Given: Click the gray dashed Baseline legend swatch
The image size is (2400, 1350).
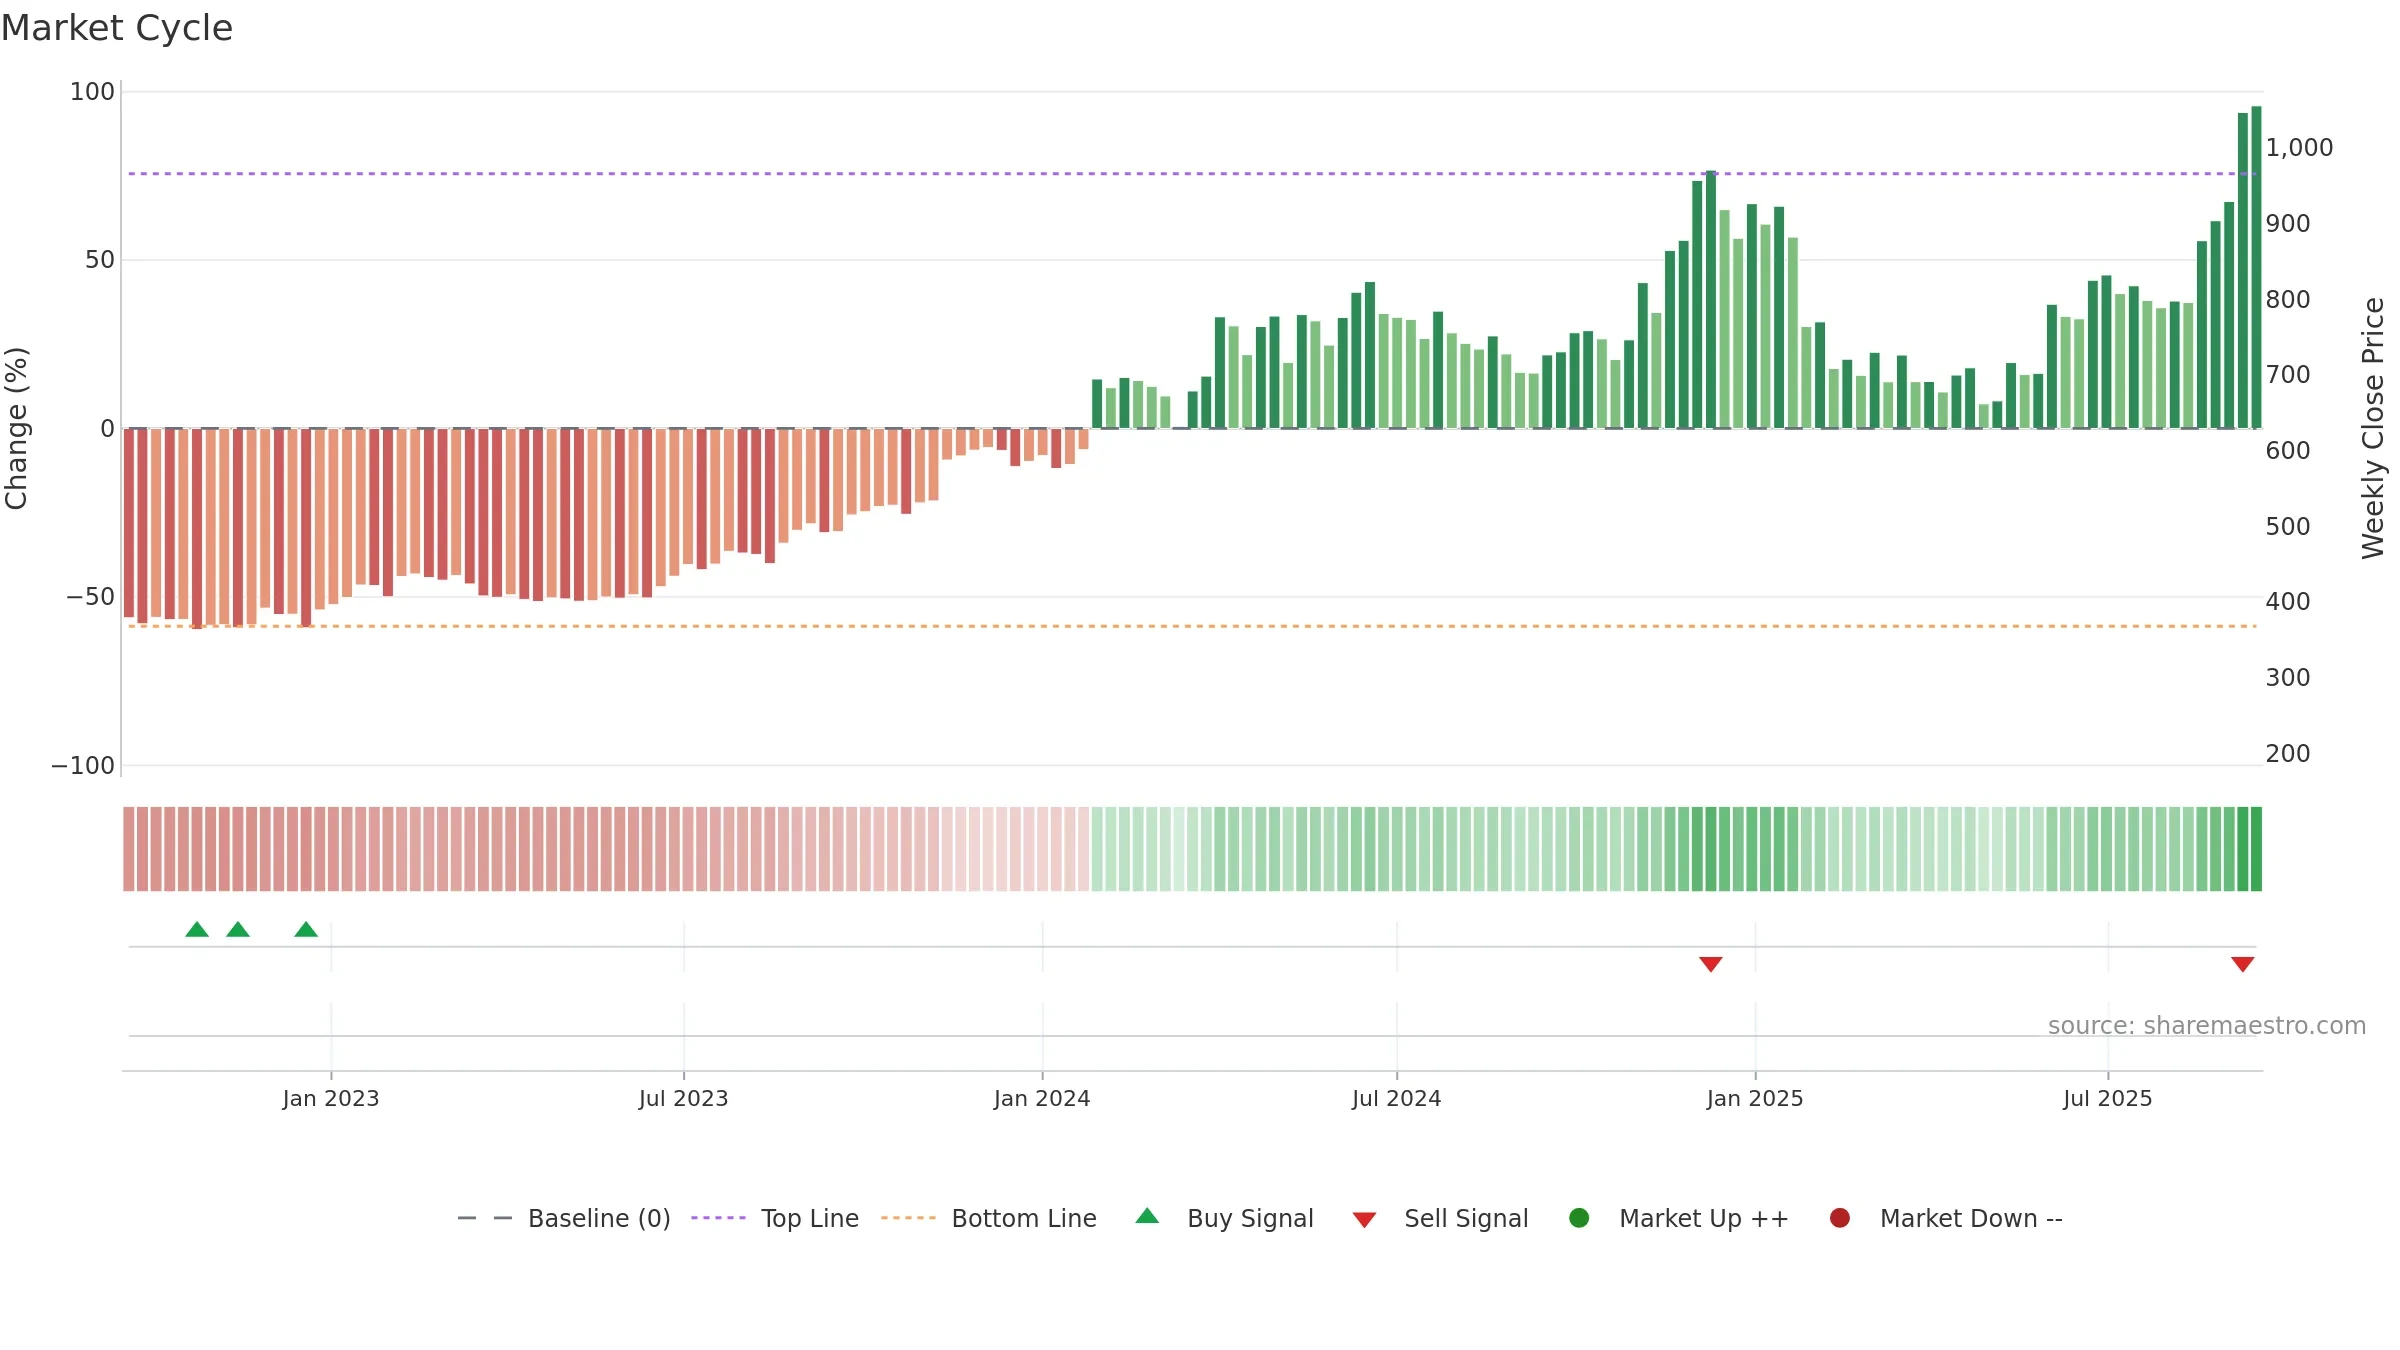Looking at the screenshot, I should click(485, 1218).
